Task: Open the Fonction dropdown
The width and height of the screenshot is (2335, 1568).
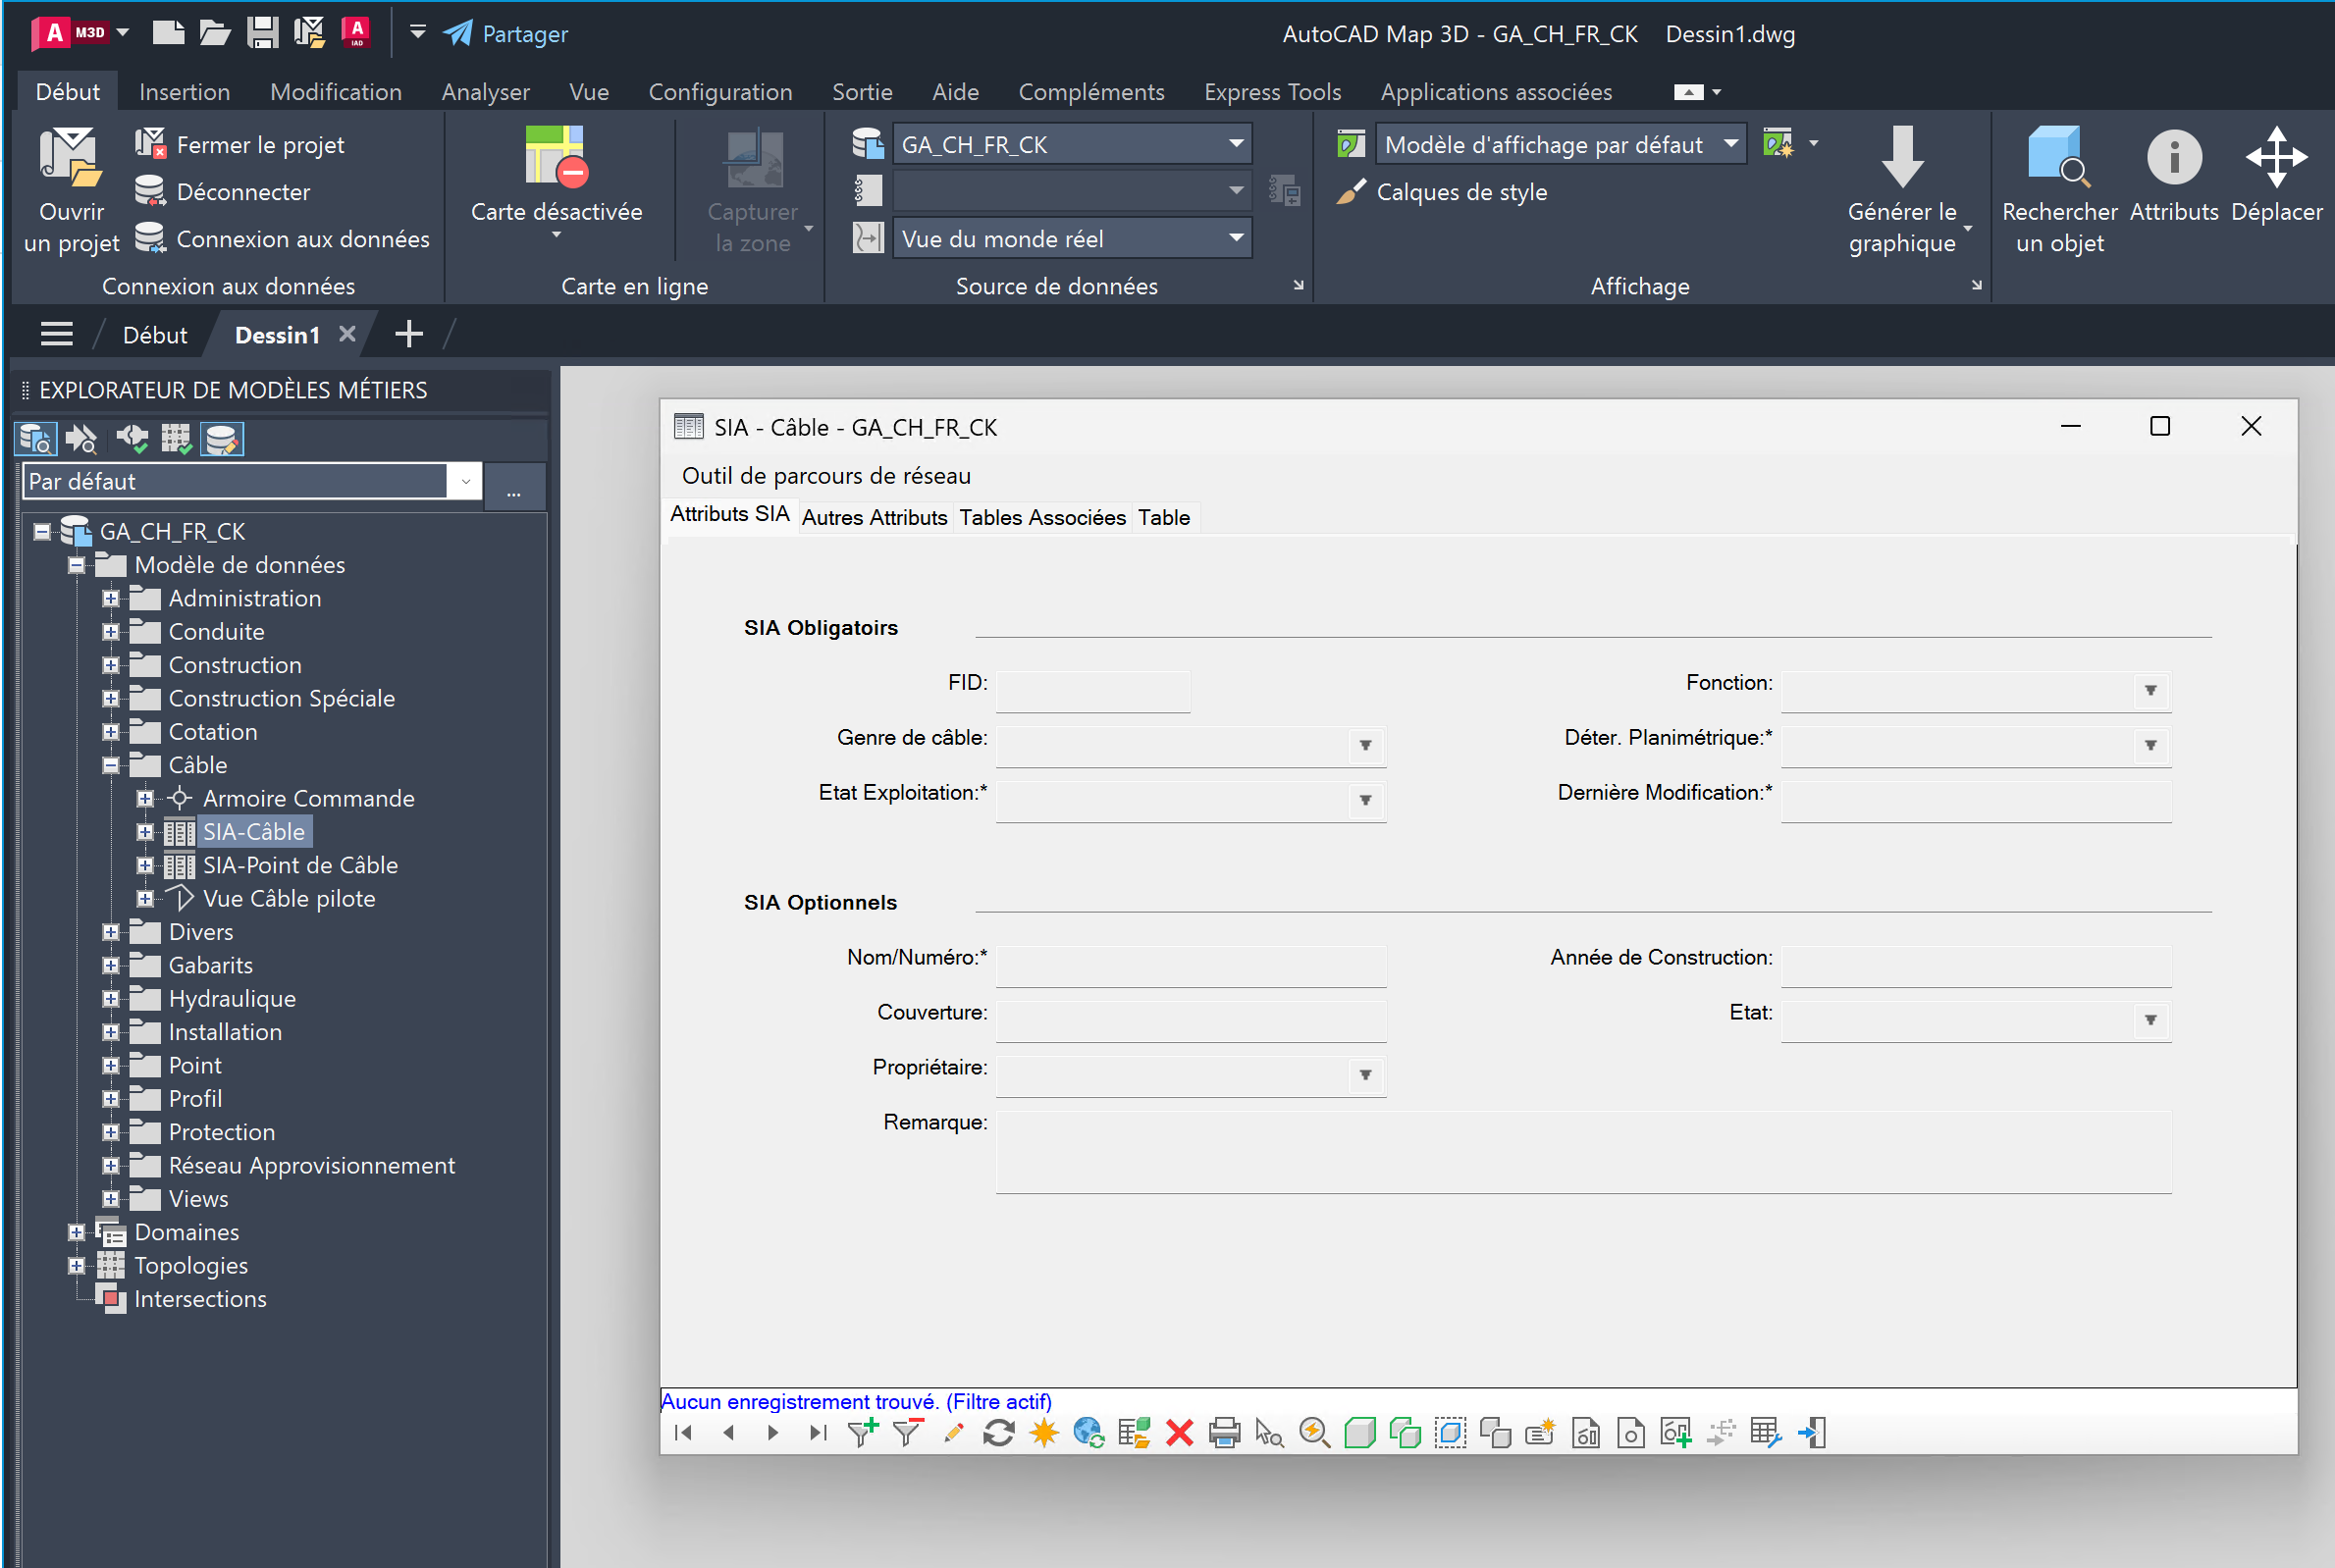Action: coord(2150,691)
